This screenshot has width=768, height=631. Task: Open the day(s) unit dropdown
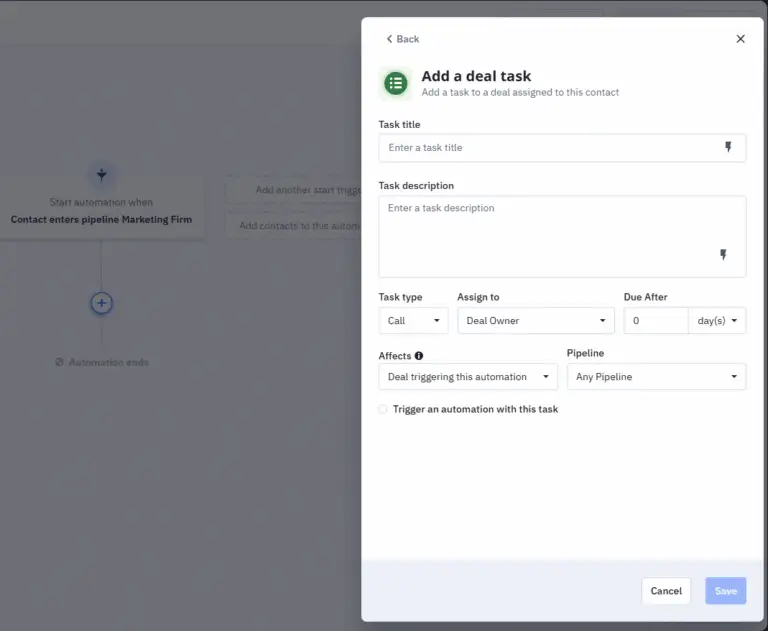(x=717, y=320)
